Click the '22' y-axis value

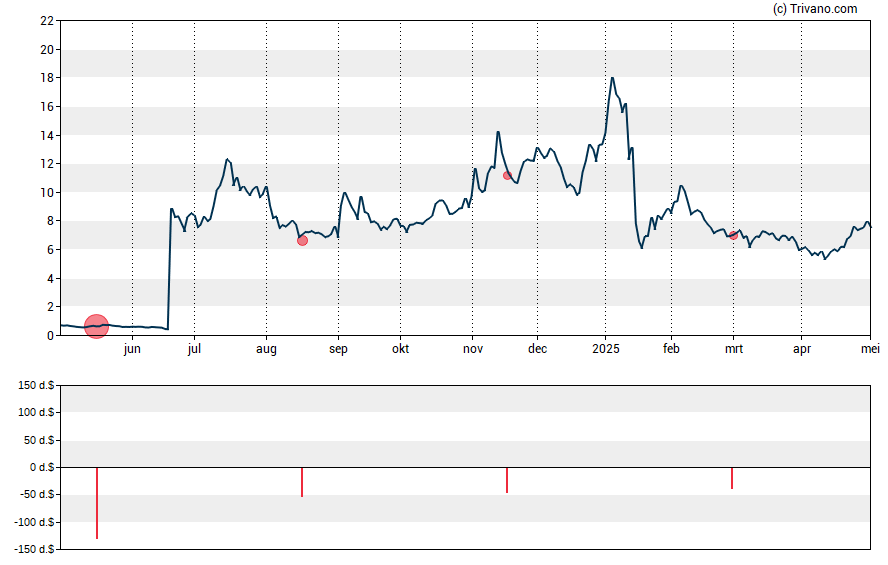pyautogui.click(x=47, y=21)
